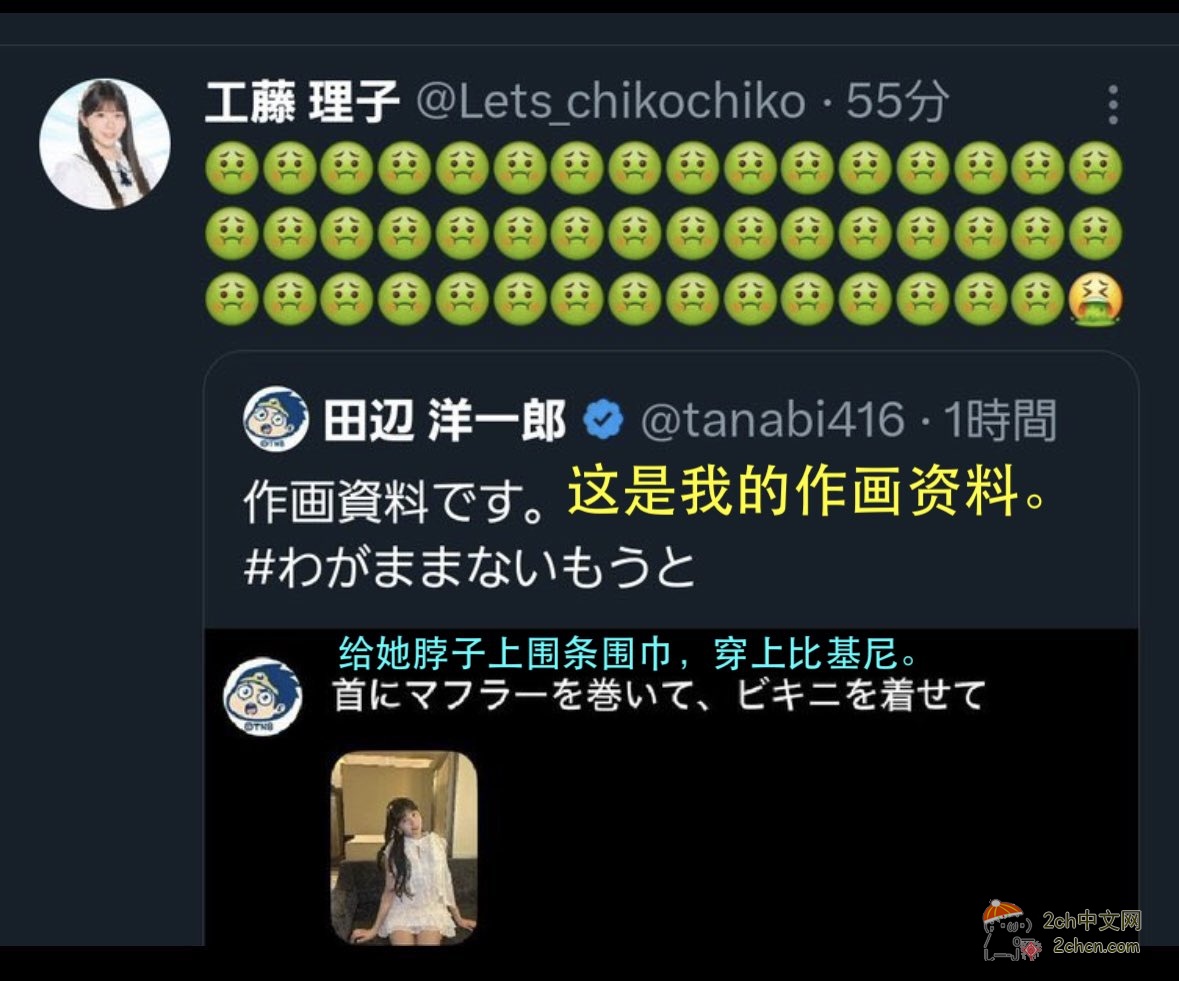
Task: Click the cartoon avatar inside embedded image
Action: [x=262, y=696]
